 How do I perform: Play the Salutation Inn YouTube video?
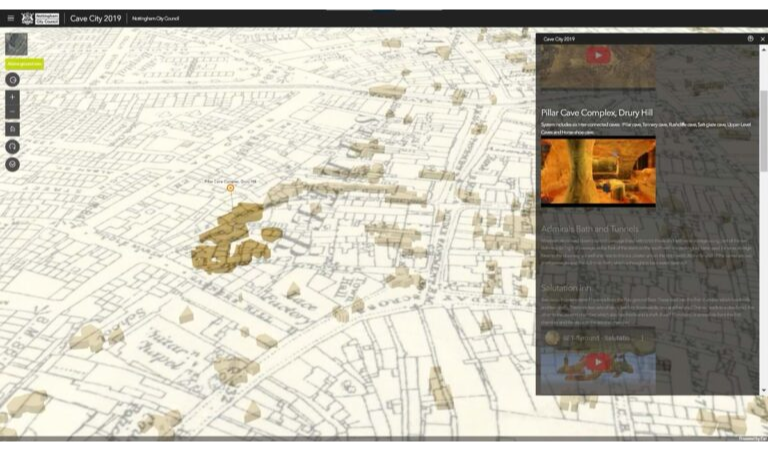pos(598,362)
